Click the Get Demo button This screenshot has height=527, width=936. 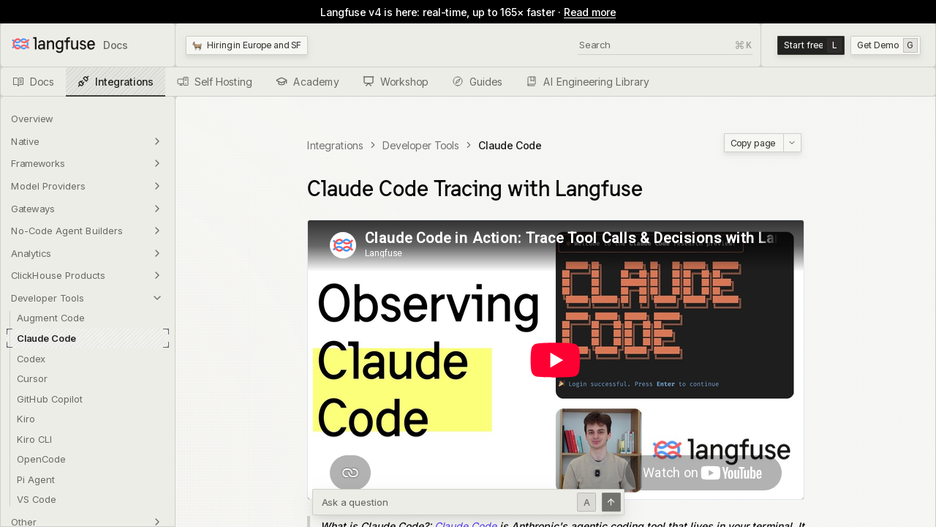pyautogui.click(x=885, y=45)
